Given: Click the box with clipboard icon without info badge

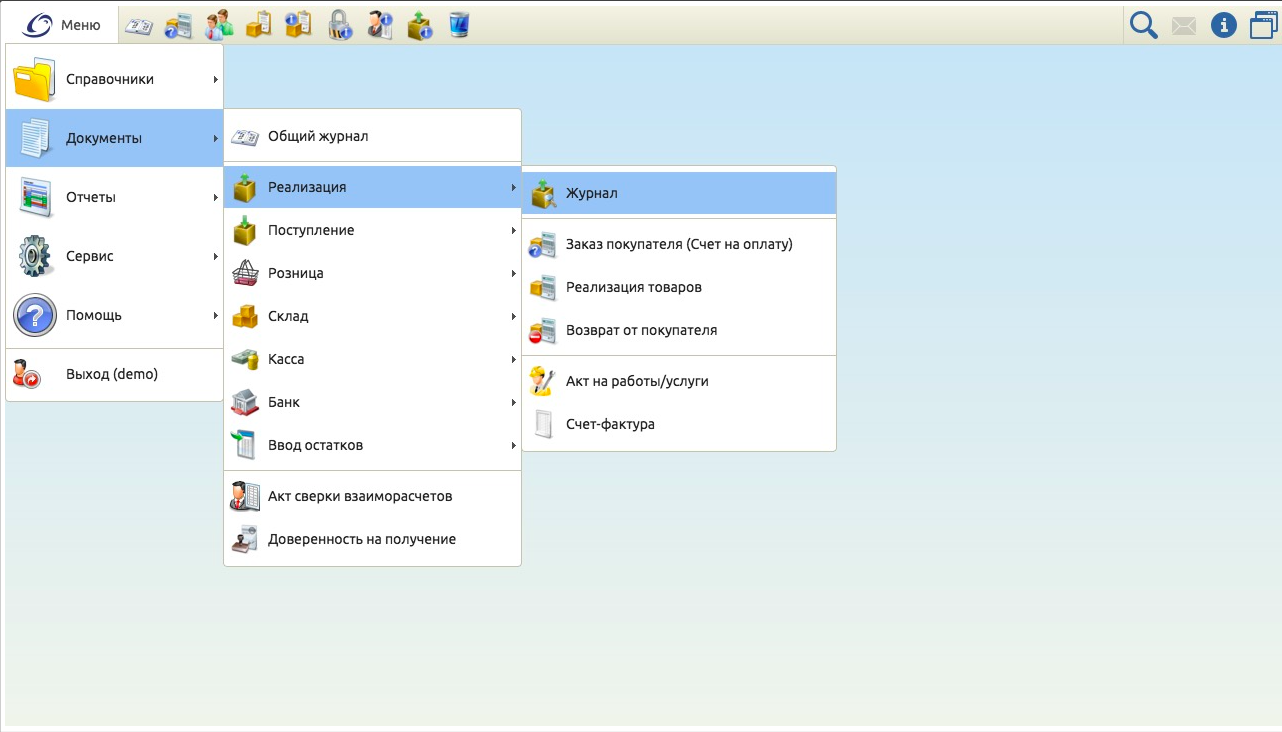Looking at the screenshot, I should click(259, 25).
